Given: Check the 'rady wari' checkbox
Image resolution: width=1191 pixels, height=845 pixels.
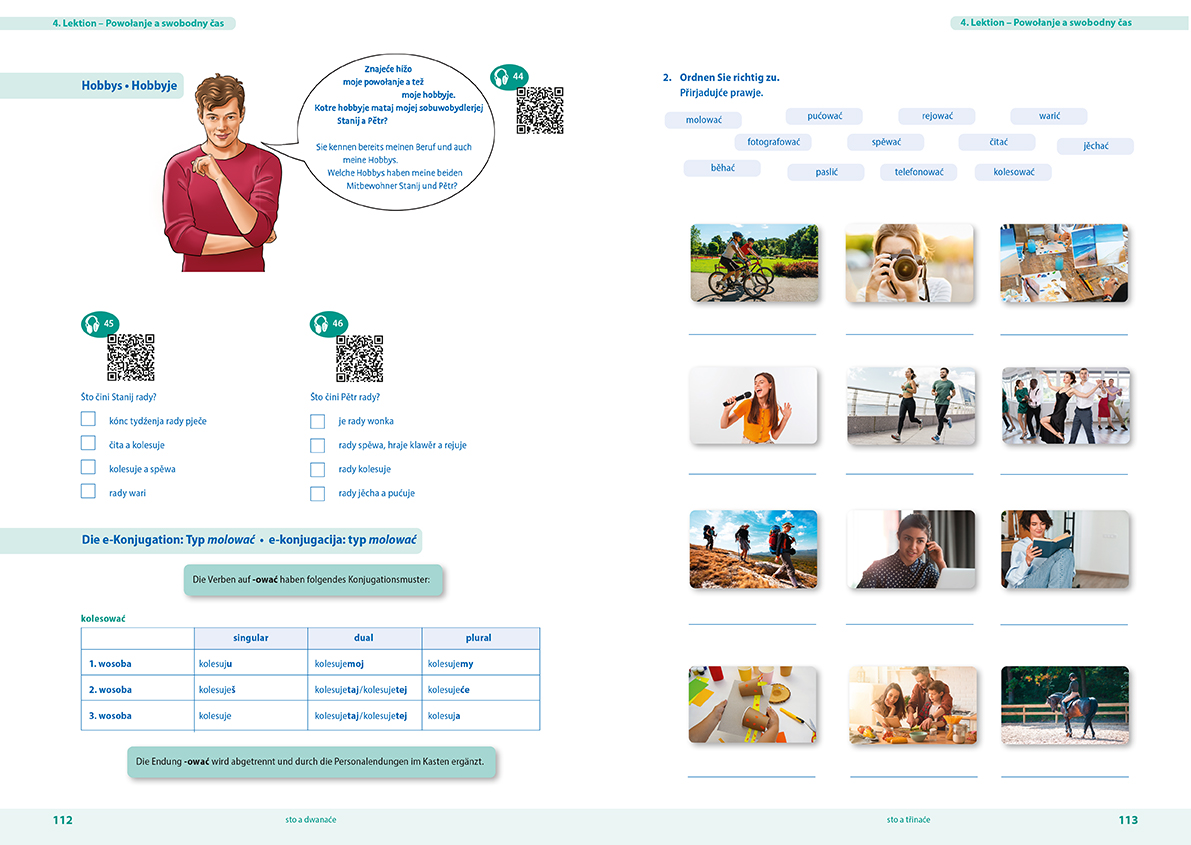Looking at the screenshot, I should coord(88,491).
